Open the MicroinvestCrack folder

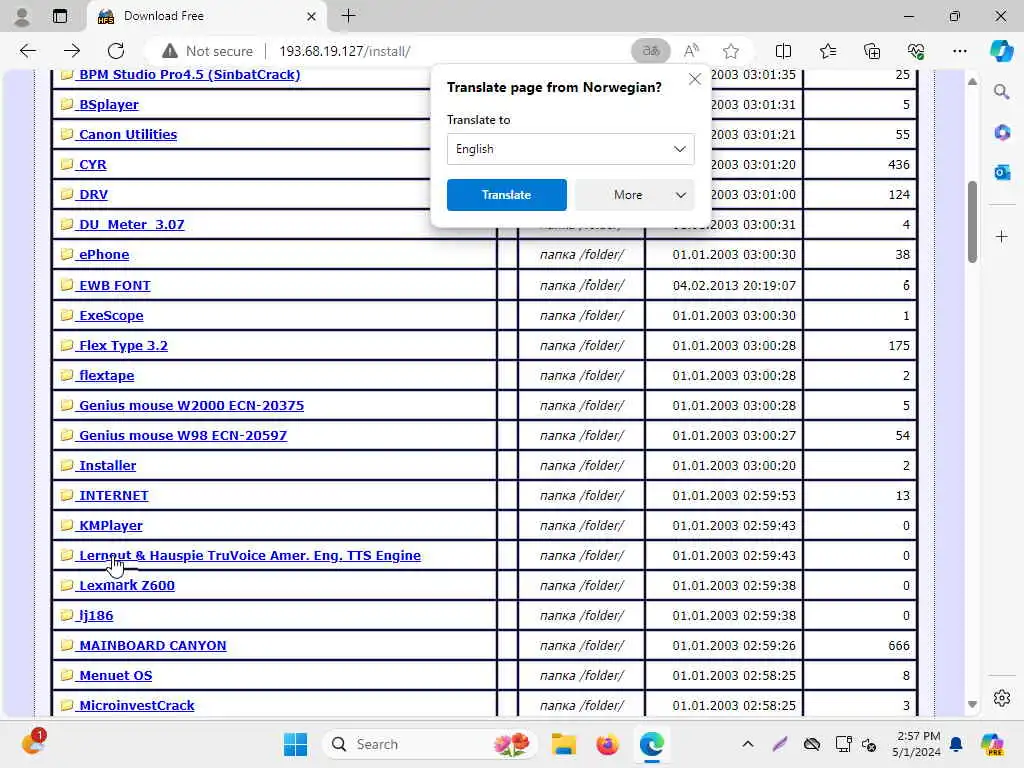point(136,706)
